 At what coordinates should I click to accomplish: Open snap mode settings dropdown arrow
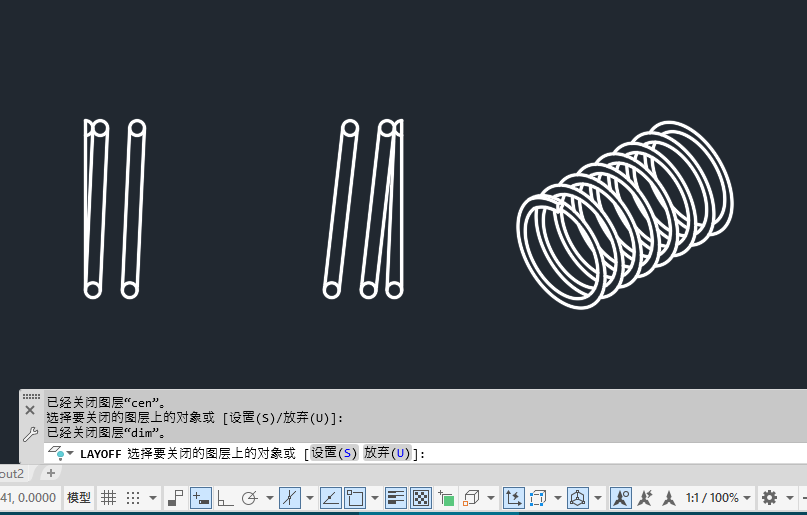[153, 498]
